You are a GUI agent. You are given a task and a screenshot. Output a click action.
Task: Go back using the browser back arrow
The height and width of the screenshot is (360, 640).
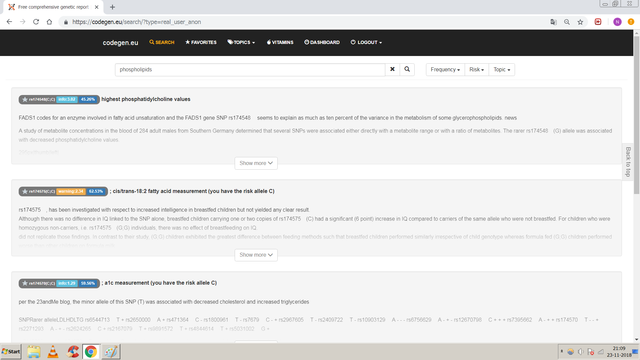click(9, 22)
